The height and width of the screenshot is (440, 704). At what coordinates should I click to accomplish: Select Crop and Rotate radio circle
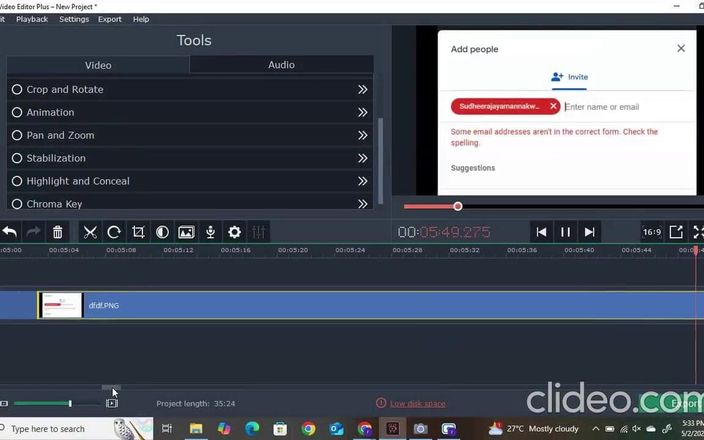pyautogui.click(x=17, y=89)
